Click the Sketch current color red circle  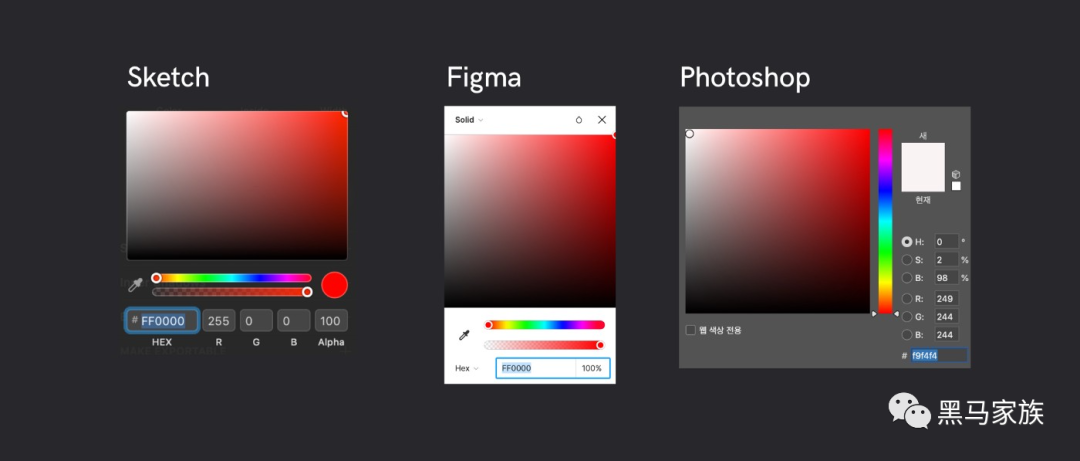point(335,285)
